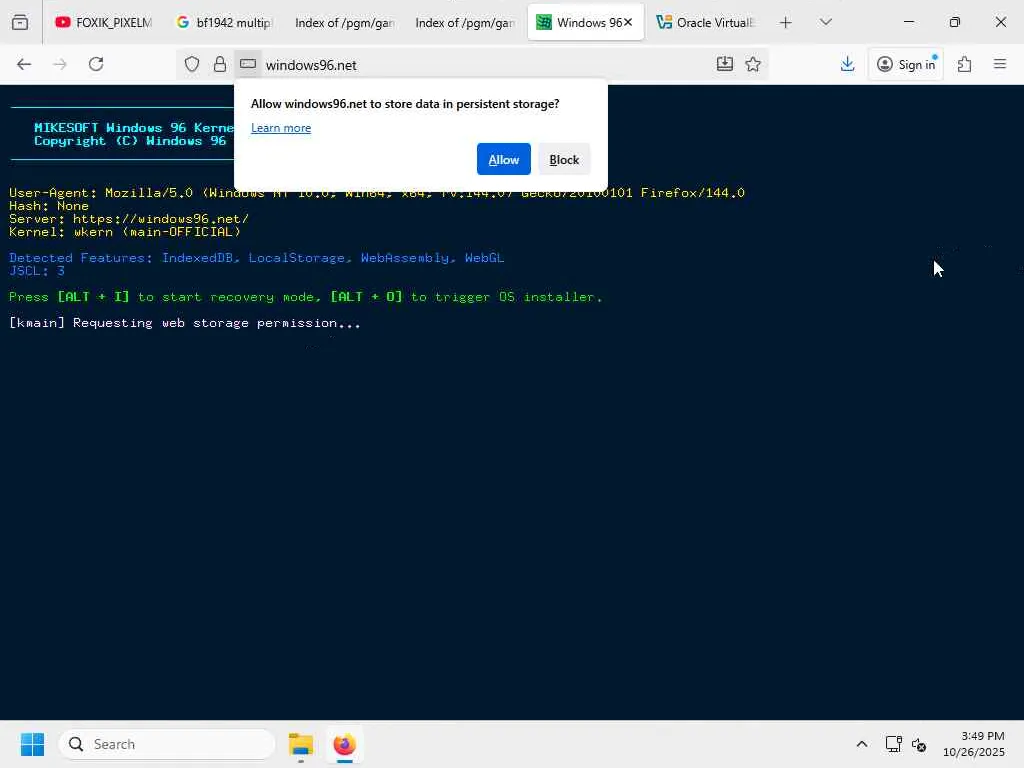
Task: Sign in to Firefox account
Action: [x=906, y=64]
